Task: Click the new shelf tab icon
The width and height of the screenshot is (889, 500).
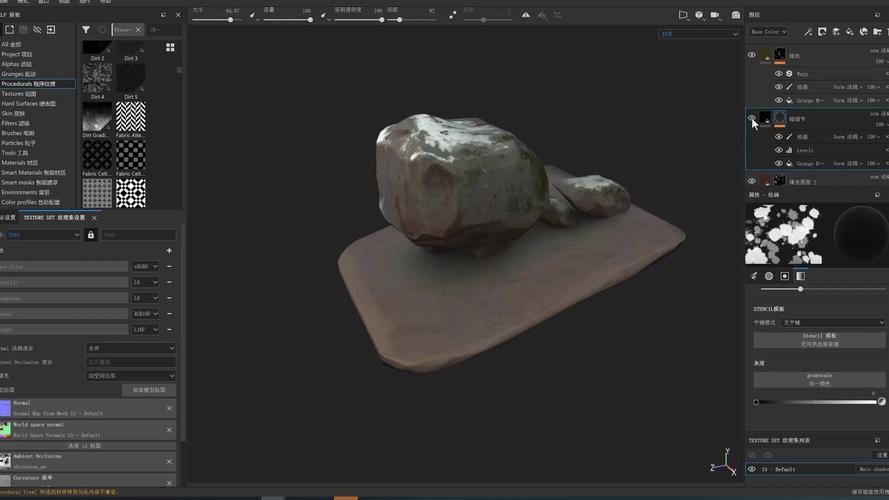Action: [x=10, y=29]
